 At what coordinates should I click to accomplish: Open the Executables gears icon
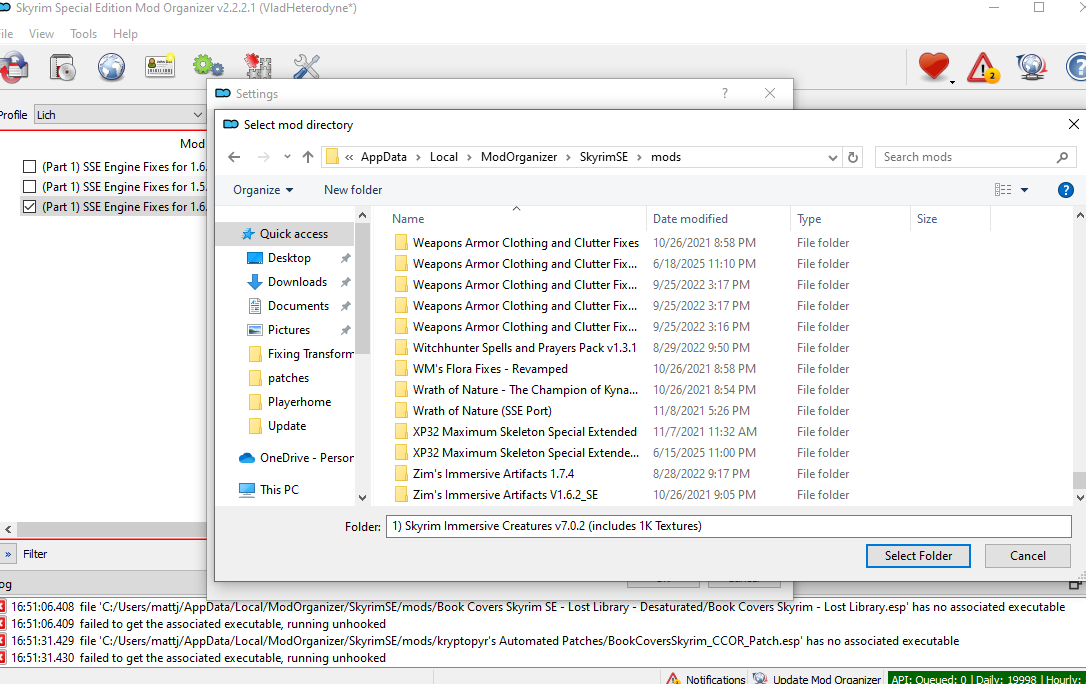click(208, 67)
